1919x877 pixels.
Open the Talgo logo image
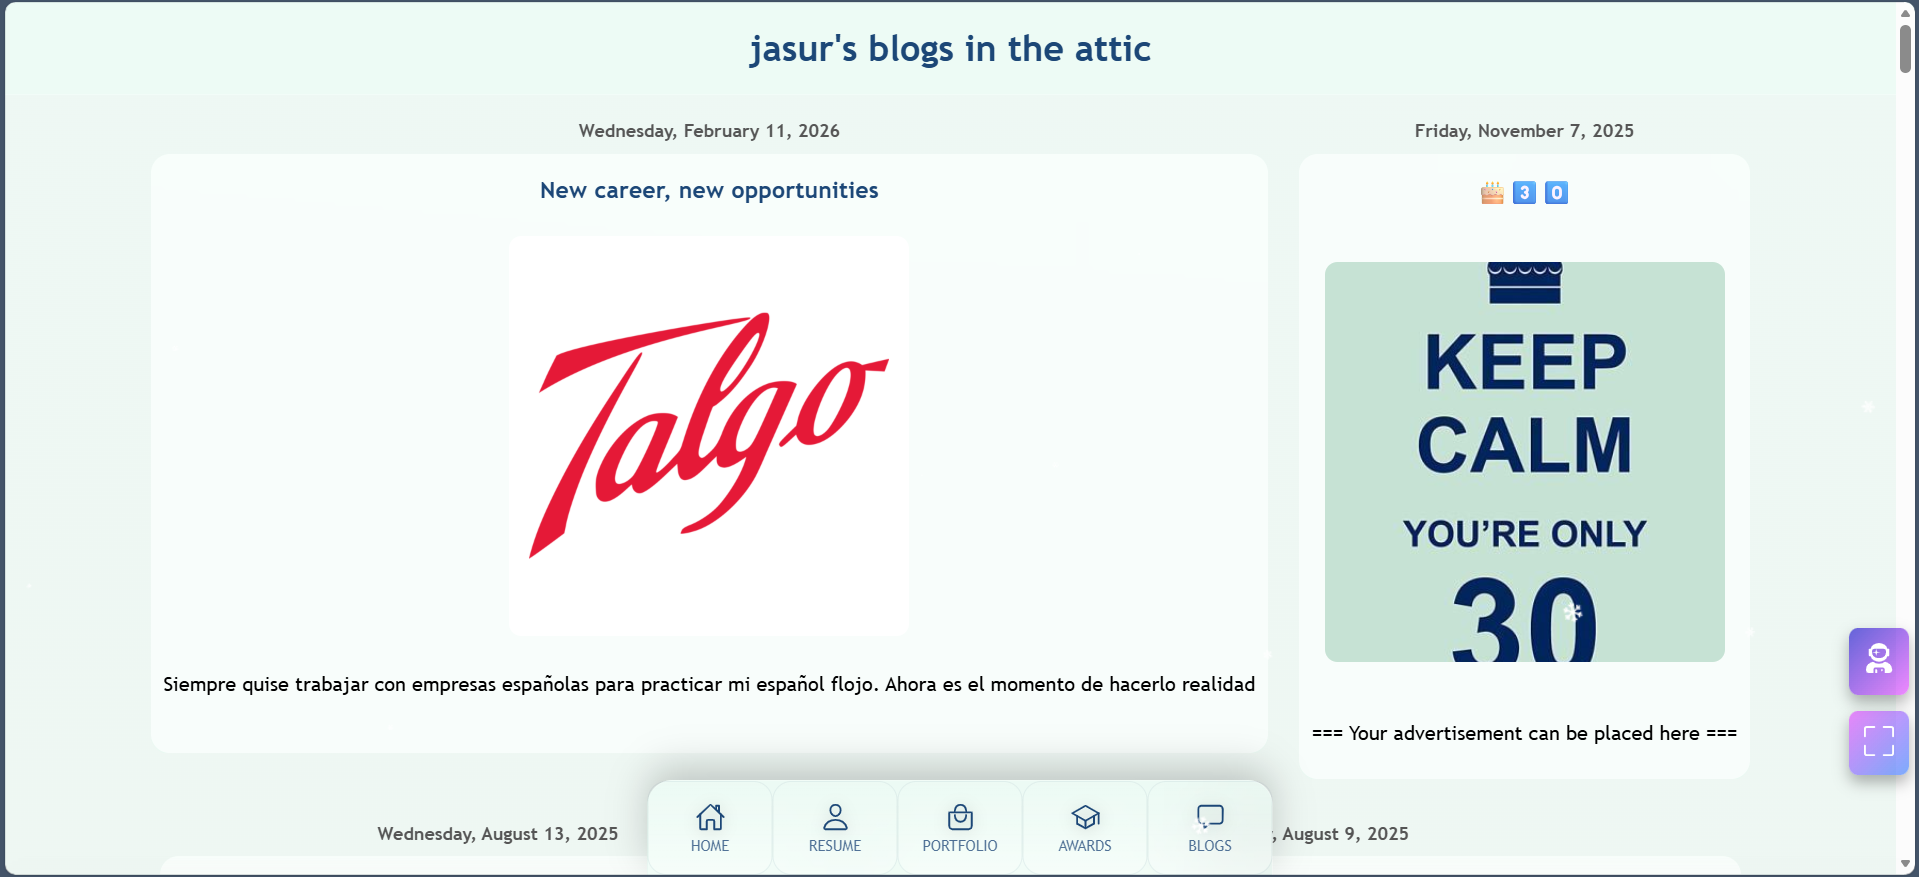point(709,436)
